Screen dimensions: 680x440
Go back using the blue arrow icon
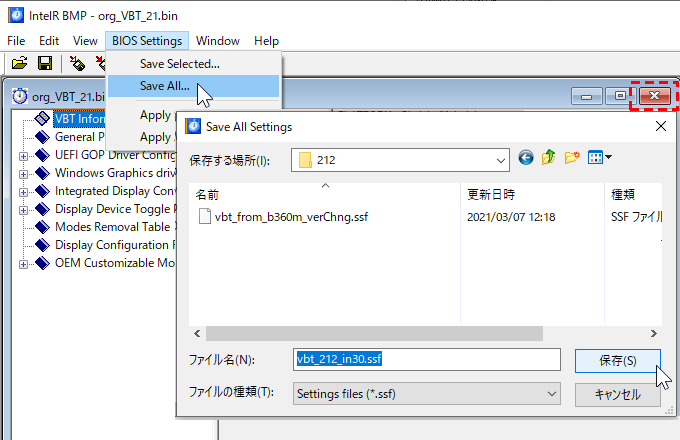click(526, 158)
